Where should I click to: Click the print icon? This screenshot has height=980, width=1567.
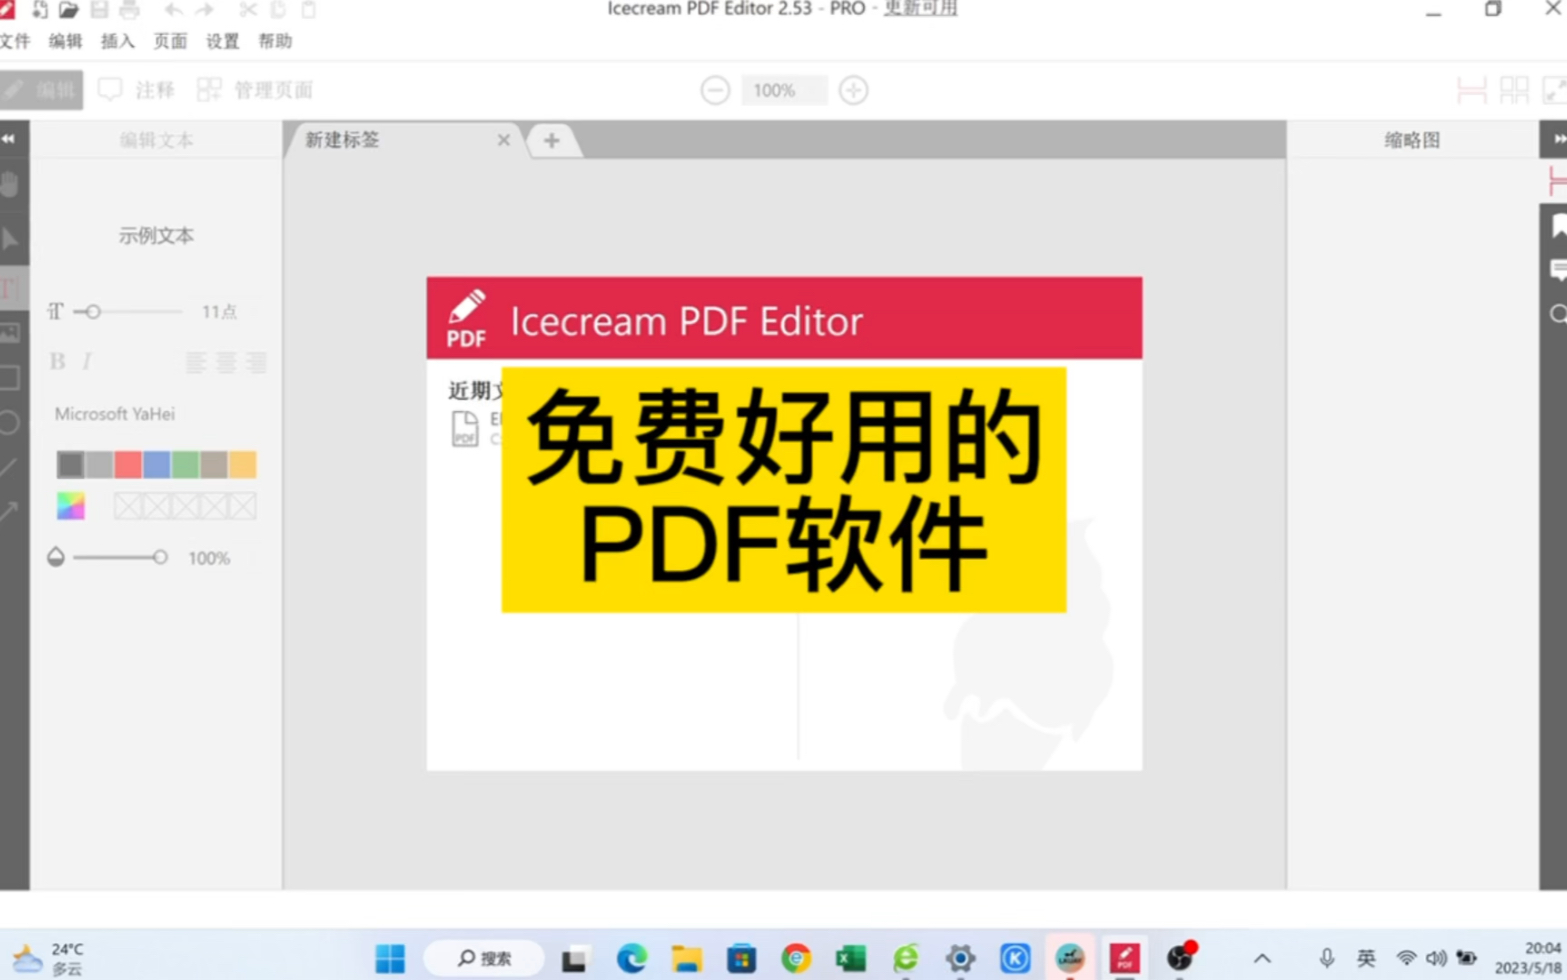pos(129,10)
